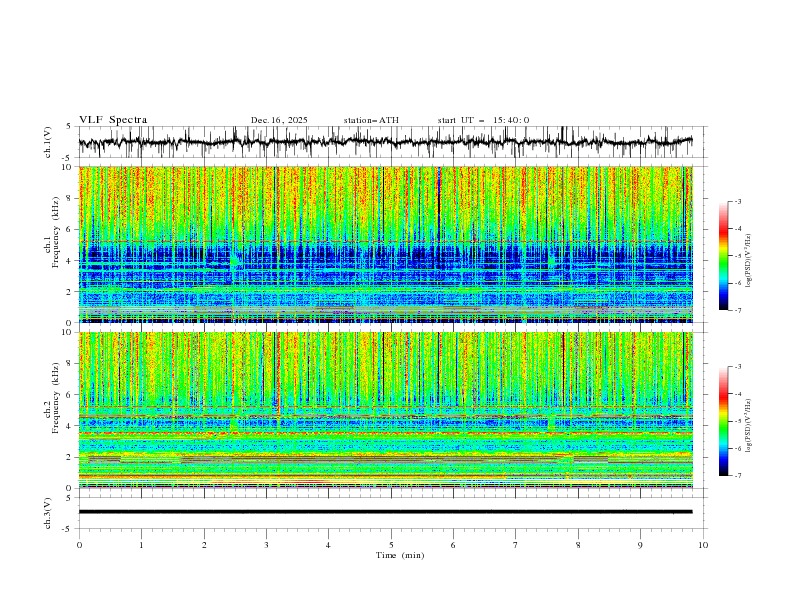Click the "ch.3(V)" axis label

pos(48,513)
